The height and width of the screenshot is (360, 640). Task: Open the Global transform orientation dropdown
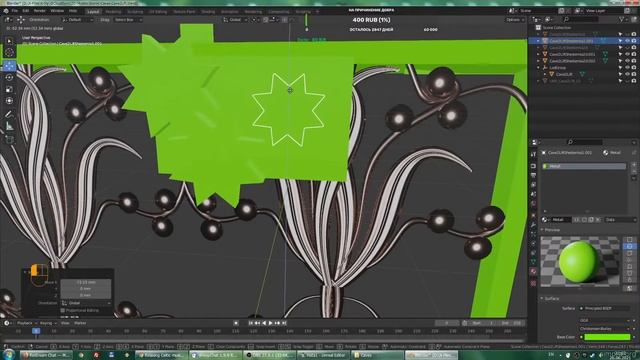pyautogui.click(x=236, y=20)
